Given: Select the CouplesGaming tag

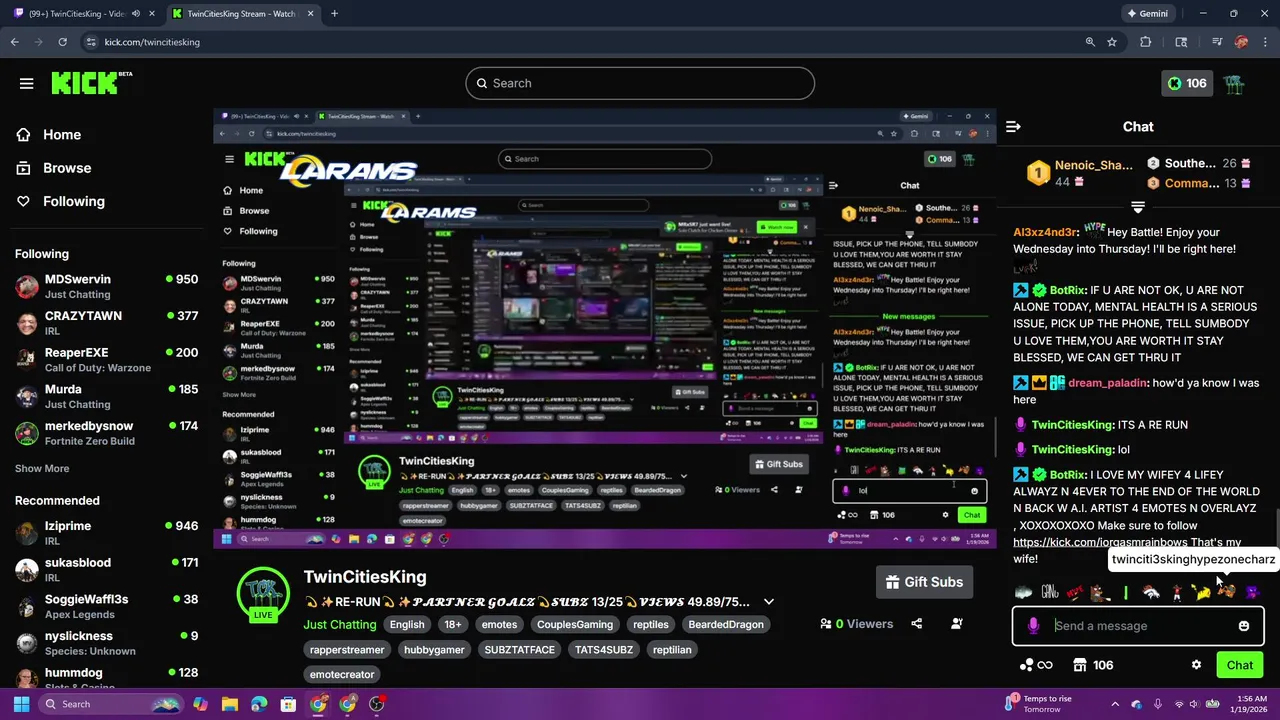Looking at the screenshot, I should 575,624.
